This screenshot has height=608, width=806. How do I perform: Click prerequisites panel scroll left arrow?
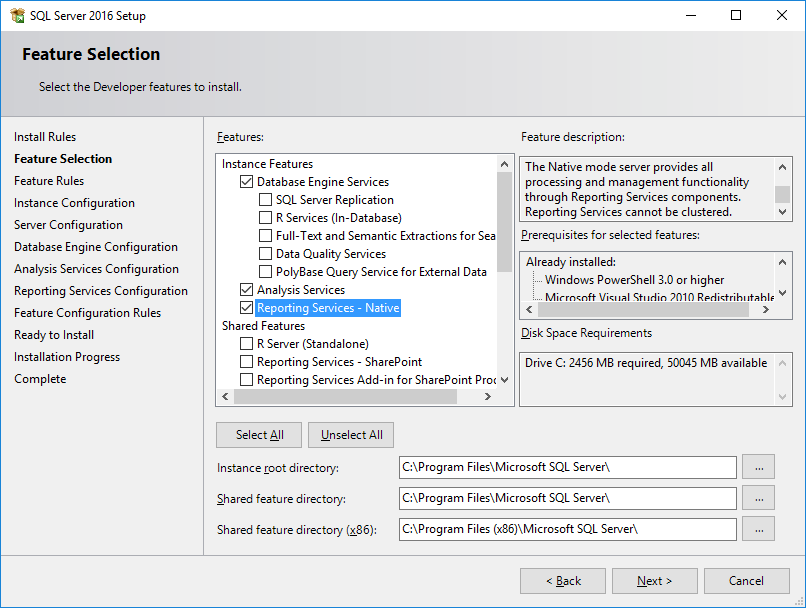pyautogui.click(x=529, y=309)
